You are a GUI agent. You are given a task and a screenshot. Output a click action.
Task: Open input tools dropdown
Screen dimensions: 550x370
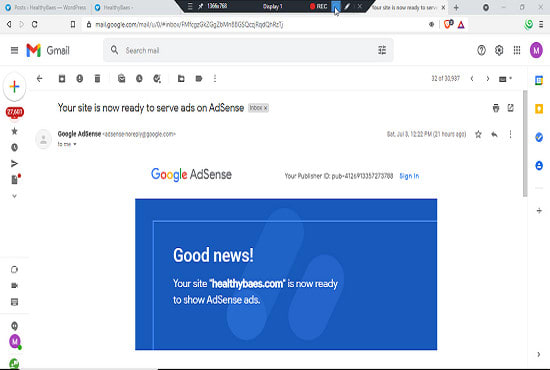pos(505,79)
